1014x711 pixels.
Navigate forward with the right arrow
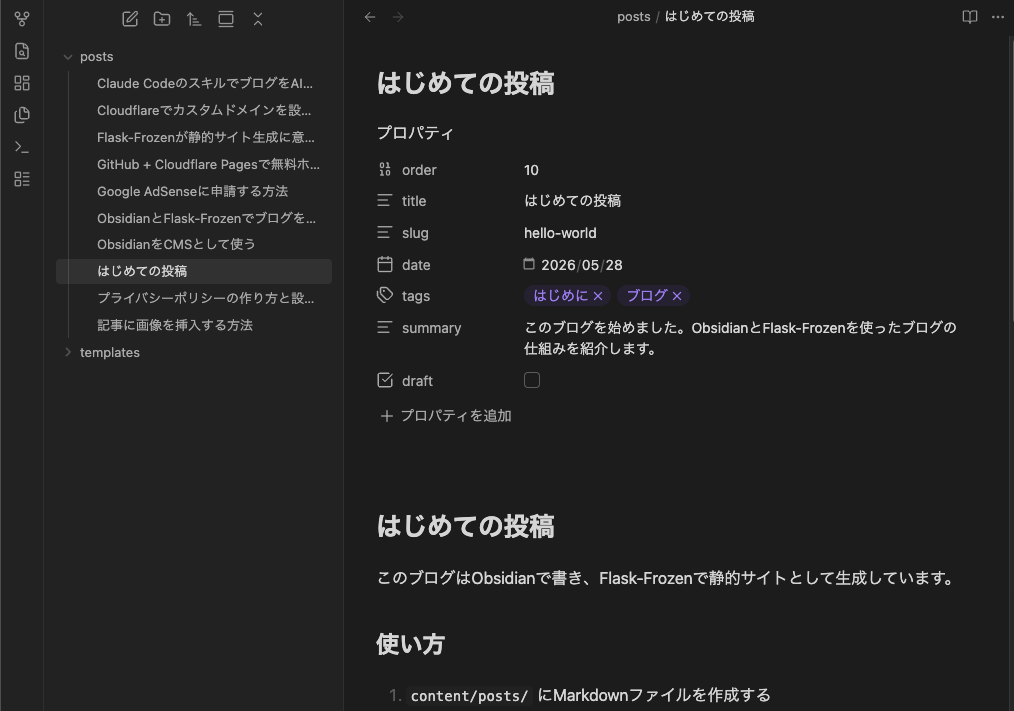pos(398,17)
